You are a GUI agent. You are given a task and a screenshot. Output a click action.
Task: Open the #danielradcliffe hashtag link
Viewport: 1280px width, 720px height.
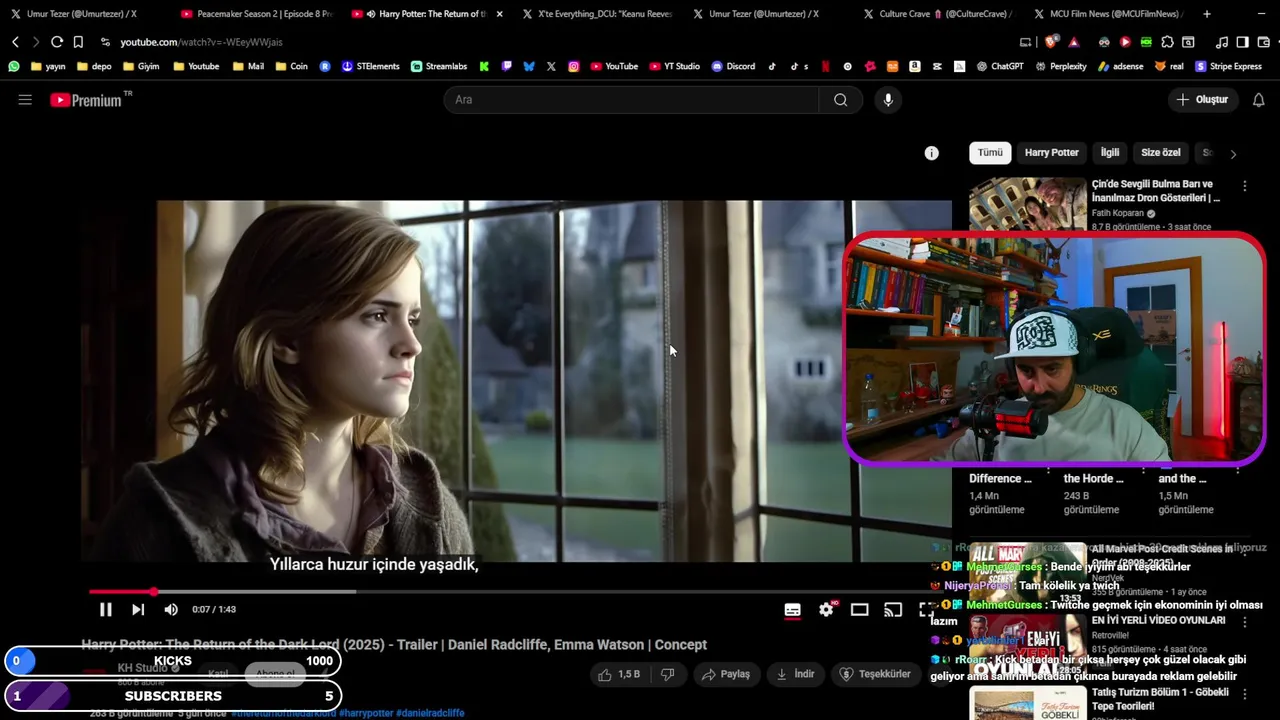coord(430,713)
